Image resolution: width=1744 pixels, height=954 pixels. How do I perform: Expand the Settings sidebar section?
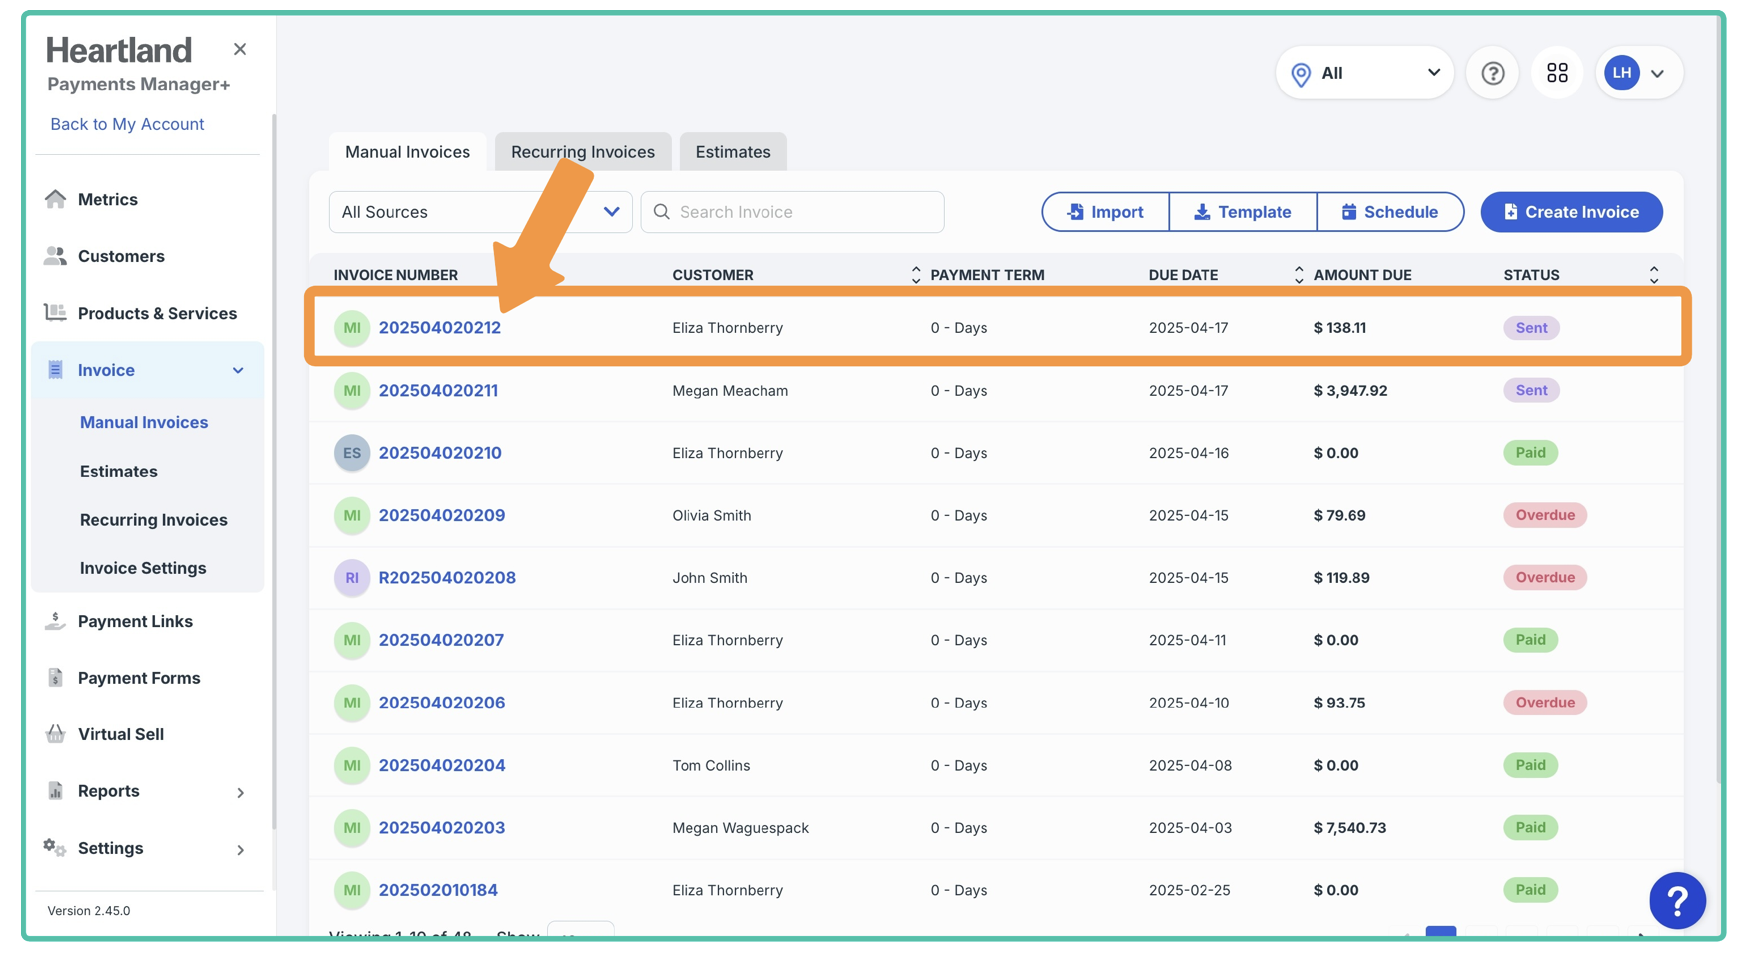[240, 849]
